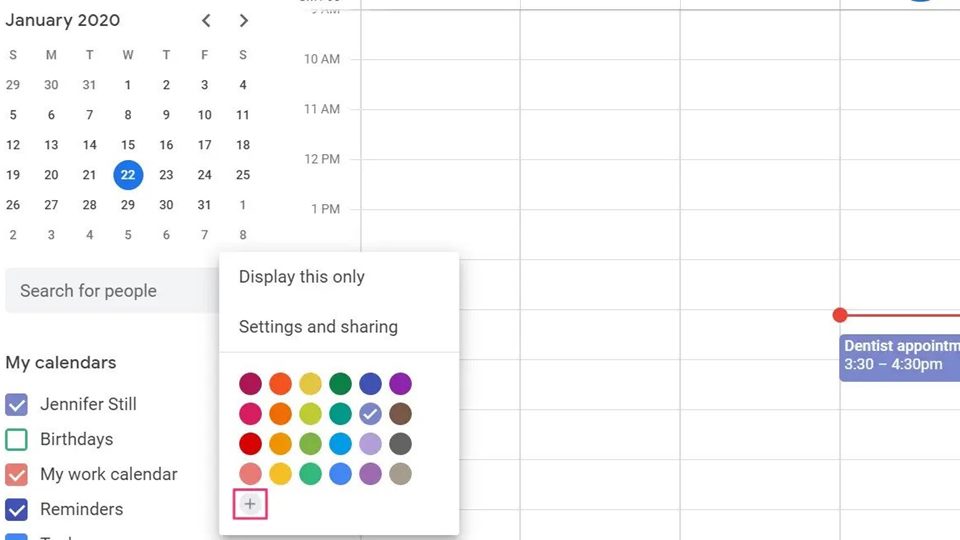Choose the bright orange swatch in top row
Image resolution: width=960 pixels, height=540 pixels.
(x=280, y=384)
